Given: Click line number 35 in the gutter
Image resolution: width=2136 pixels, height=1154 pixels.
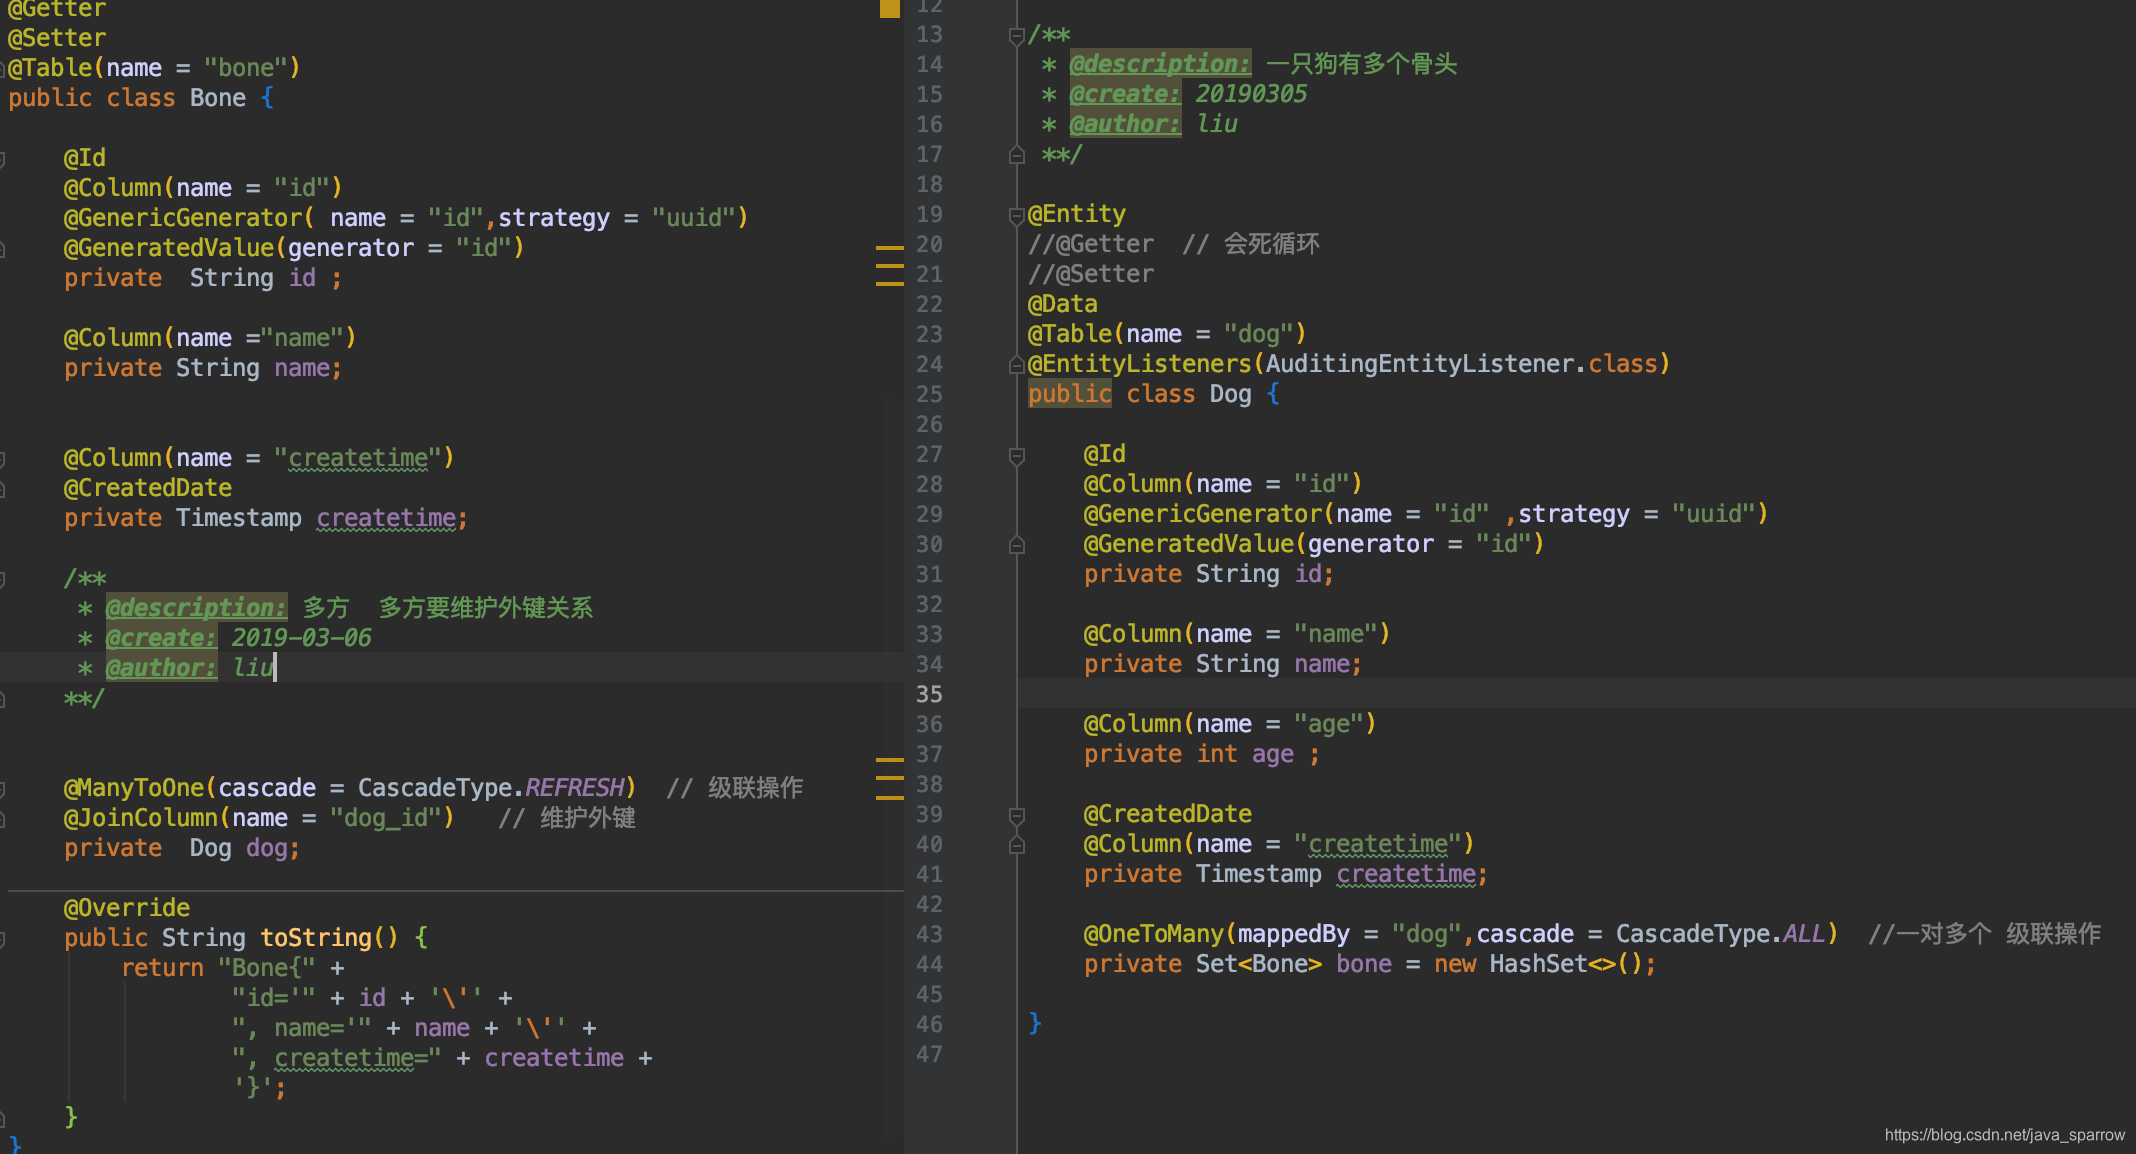Looking at the screenshot, I should pyautogui.click(x=929, y=694).
